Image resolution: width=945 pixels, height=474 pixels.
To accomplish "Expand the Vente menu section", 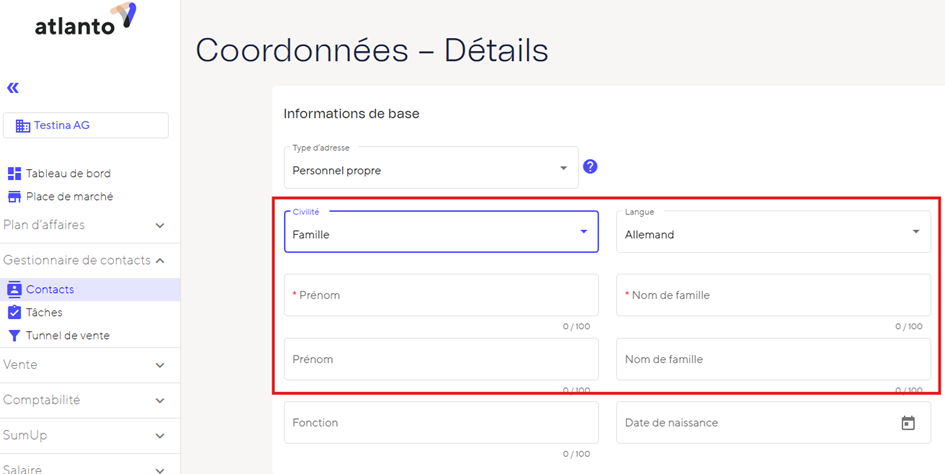I will point(84,365).
